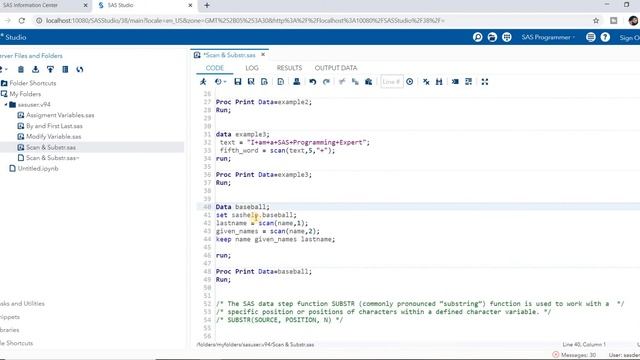Open find and replace with the binoculars icon

pyautogui.click(x=439, y=82)
